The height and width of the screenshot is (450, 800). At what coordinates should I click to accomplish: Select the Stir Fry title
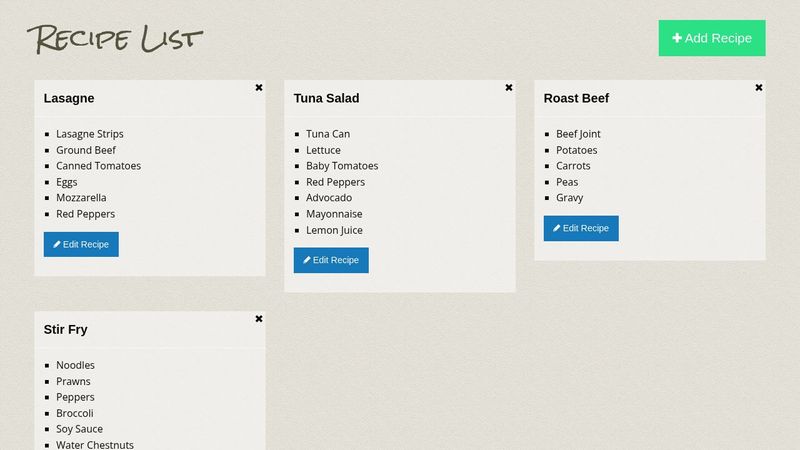coord(65,330)
